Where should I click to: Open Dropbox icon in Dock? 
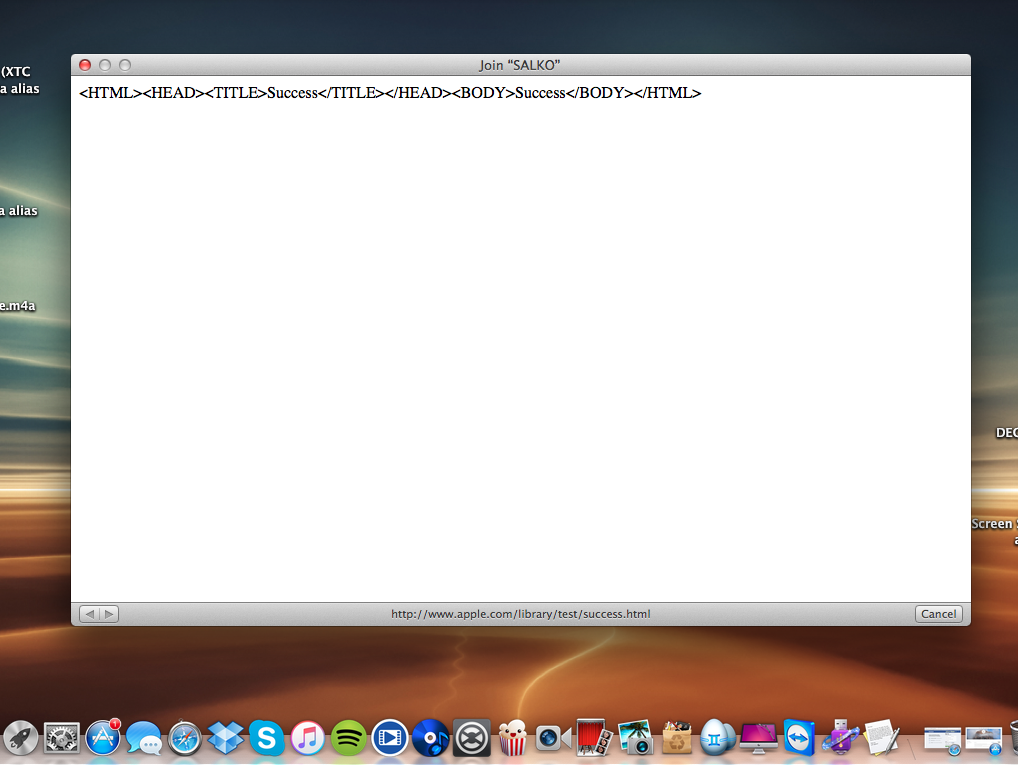[x=225, y=738]
